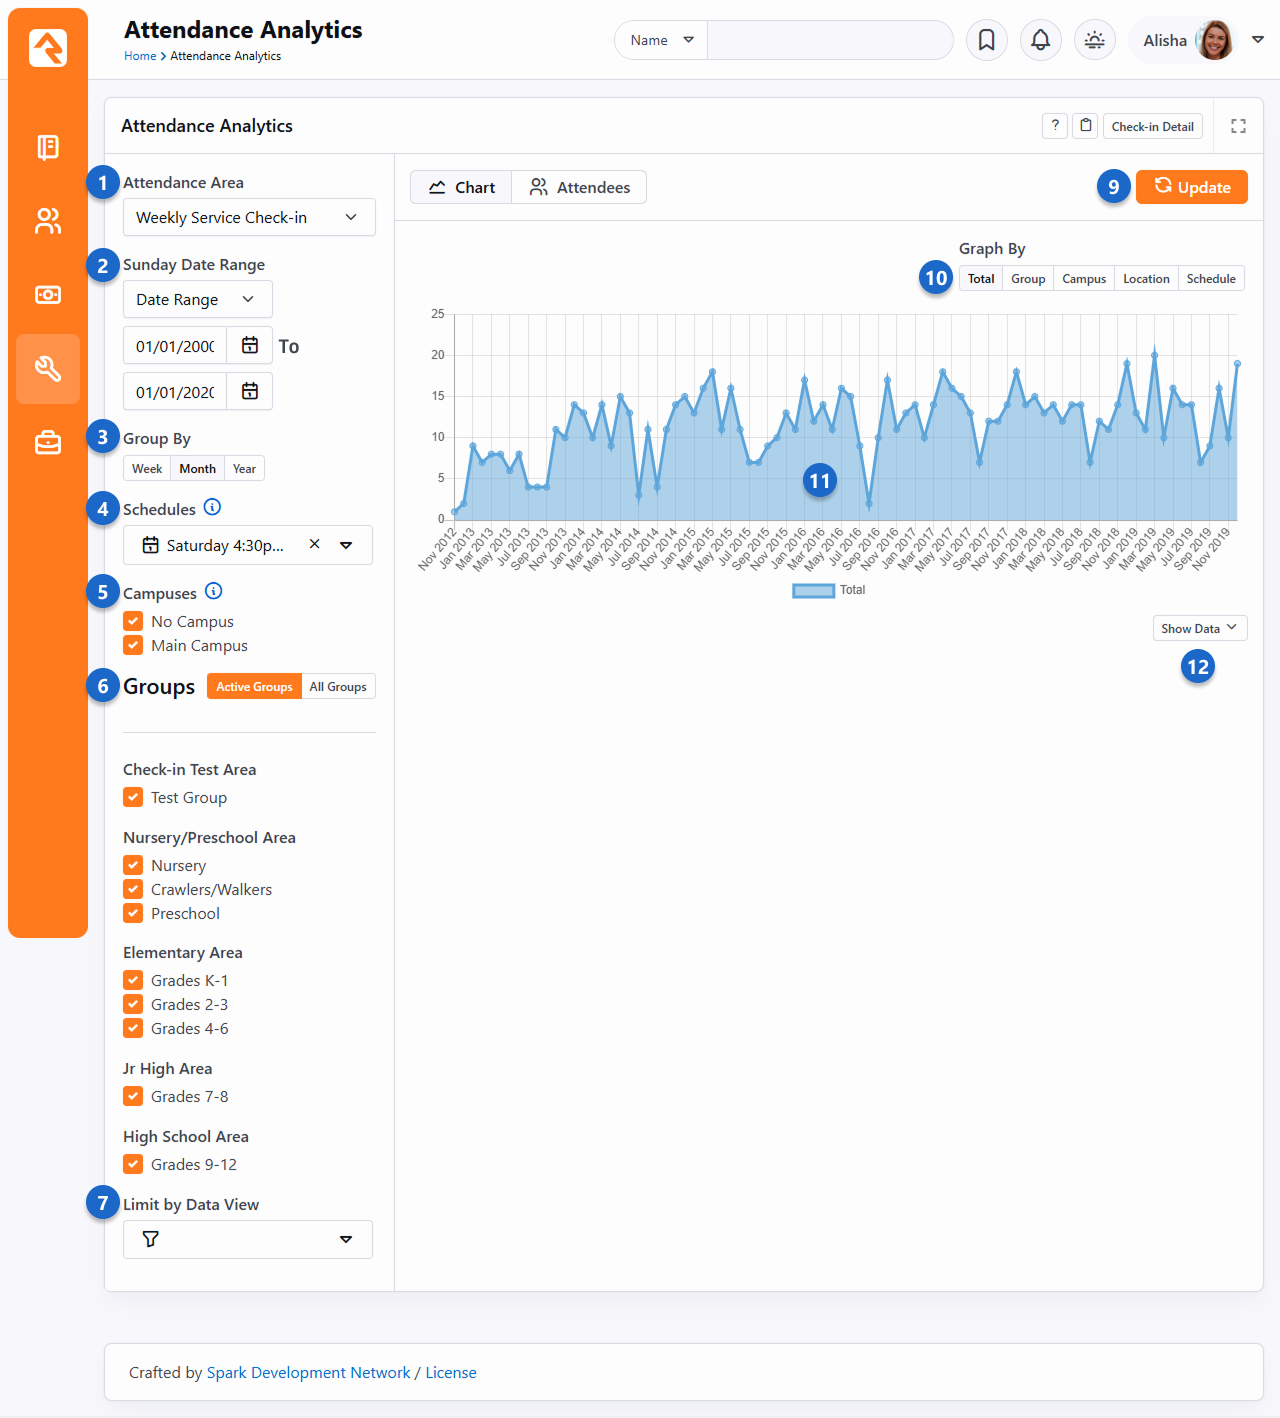Click the help question mark icon
The image size is (1280, 1418).
click(1055, 126)
